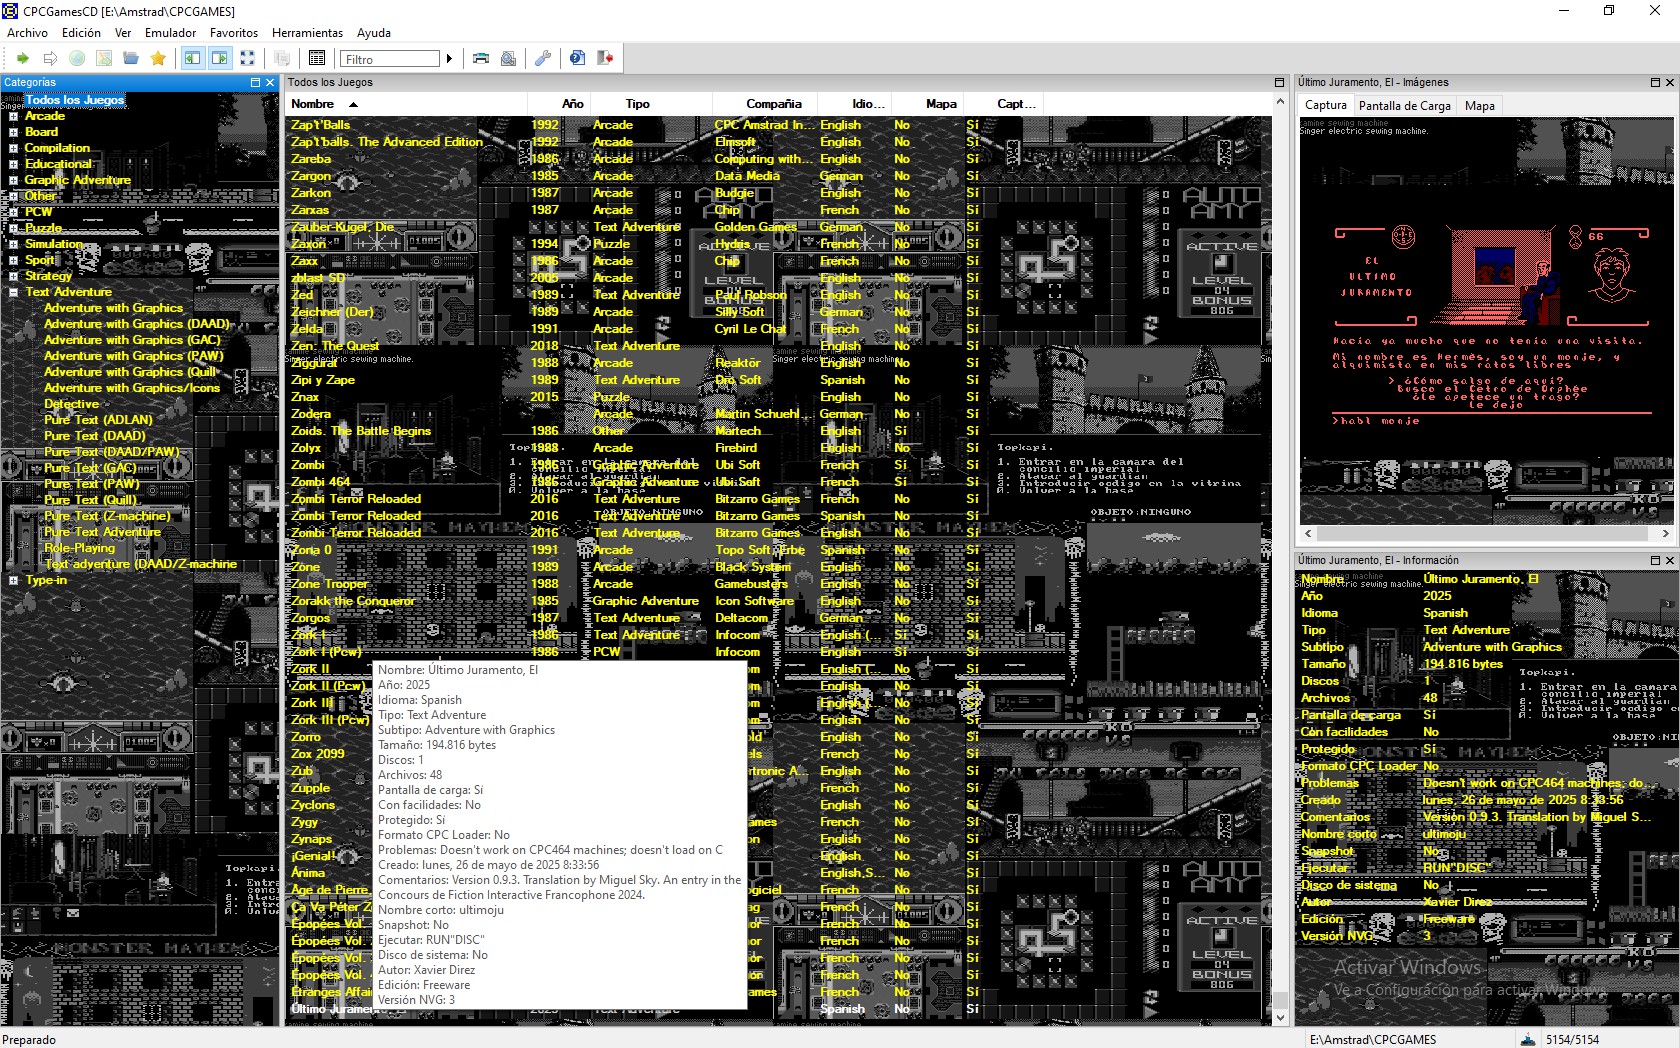Select the Captura tab
This screenshot has width=1680, height=1048.
pos(1326,105)
